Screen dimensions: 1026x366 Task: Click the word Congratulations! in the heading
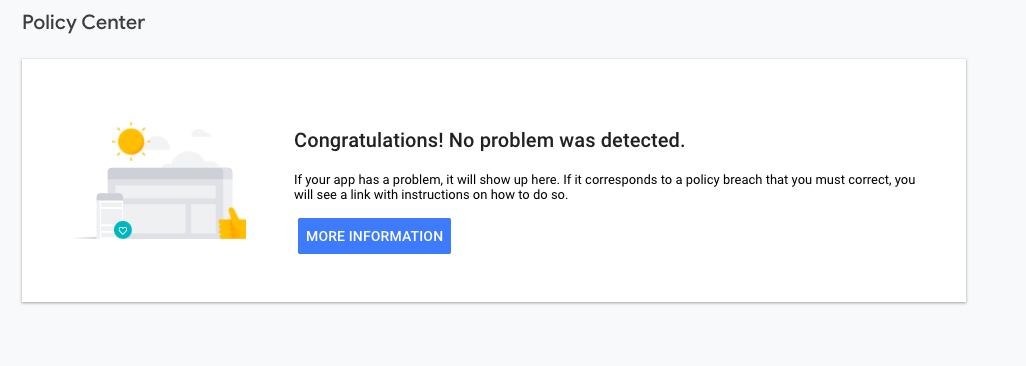point(369,140)
